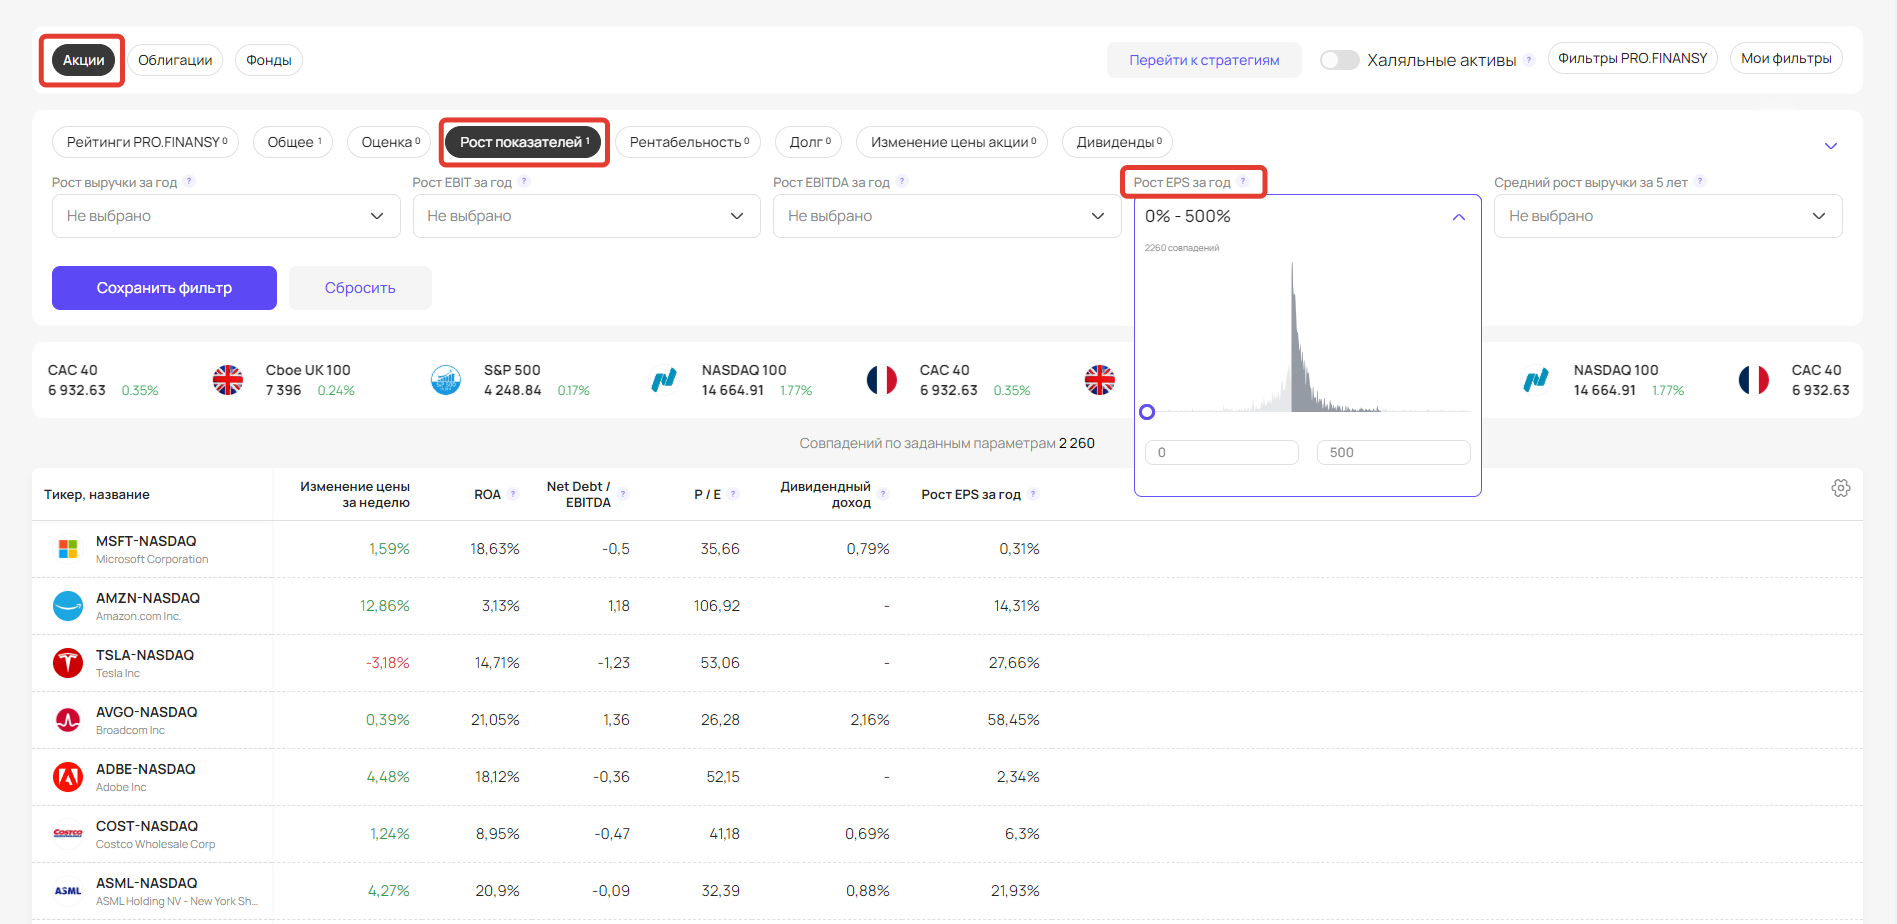Show help for Средний рост выручки за 5 лет
This screenshot has height=924, width=1897.
(1700, 181)
